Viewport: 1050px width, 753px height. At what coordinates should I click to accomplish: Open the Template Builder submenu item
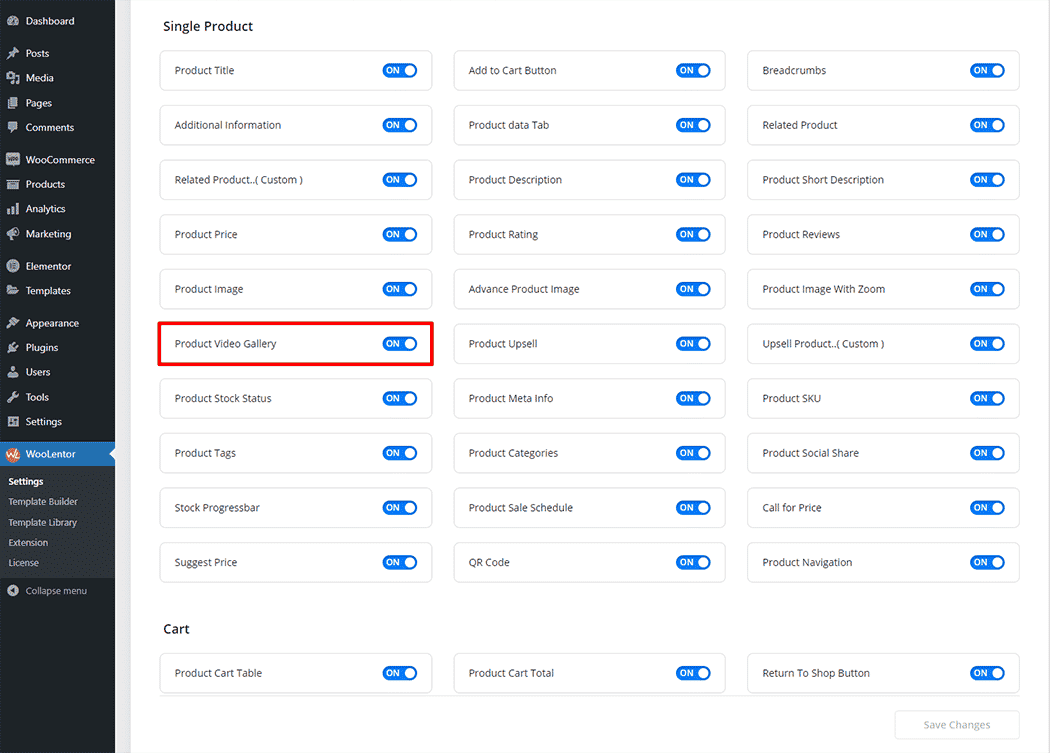coord(43,502)
